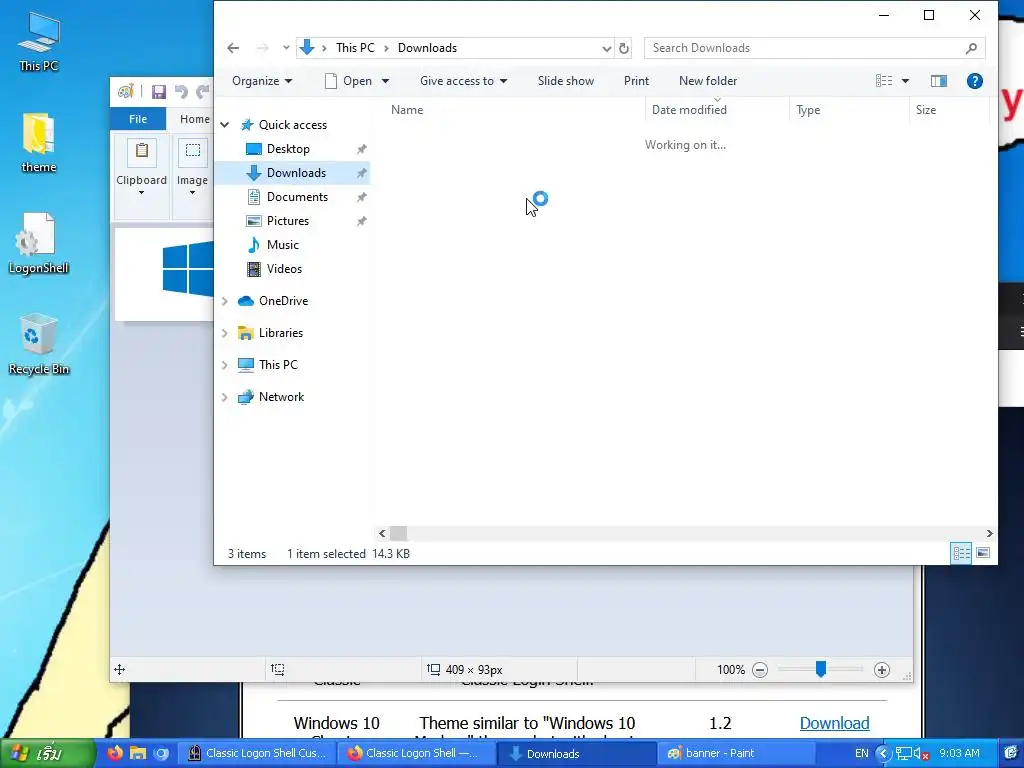This screenshot has height=768, width=1024.
Task: Select Network in navigation pane
Action: 281,397
